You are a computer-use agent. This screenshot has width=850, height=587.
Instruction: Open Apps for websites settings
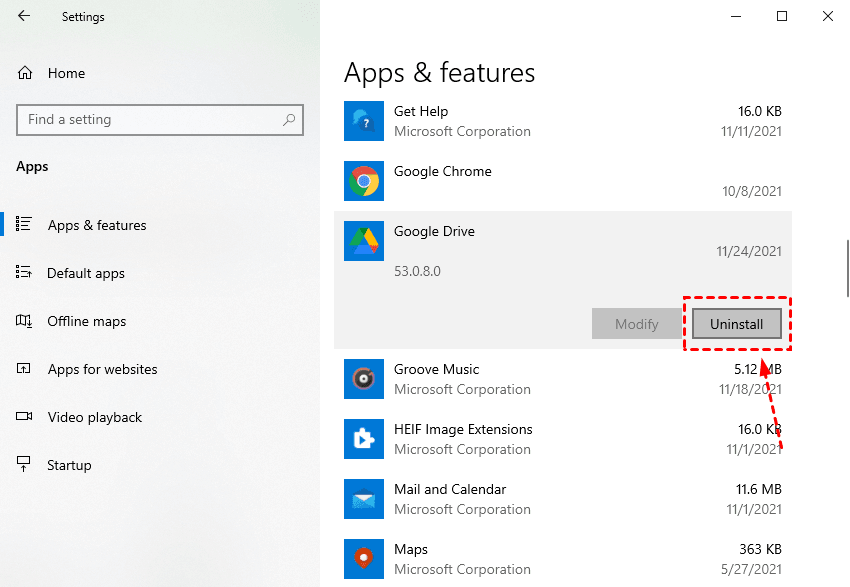[x=102, y=369]
